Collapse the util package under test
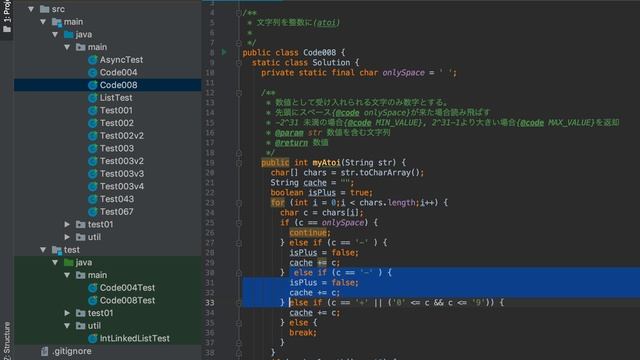The height and width of the screenshot is (360, 640). click(67, 325)
